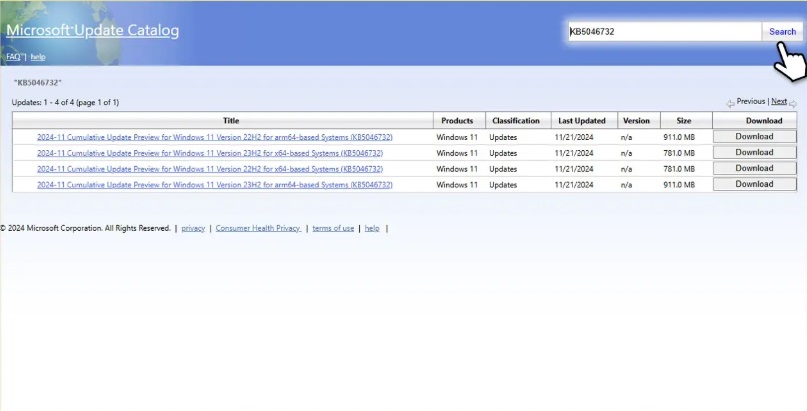
Task: Click the Next page arrow icon
Action: click(793, 103)
